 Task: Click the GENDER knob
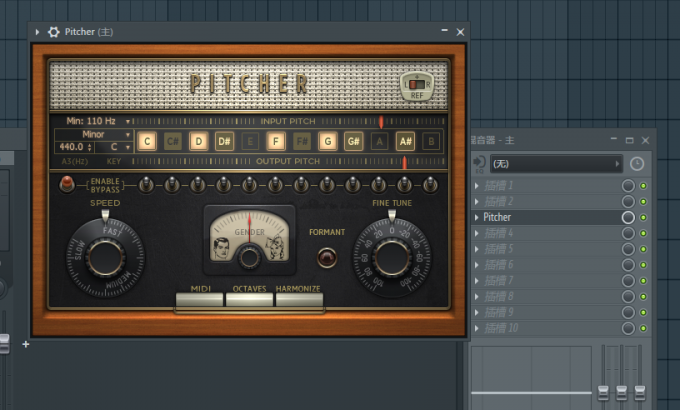click(249, 257)
